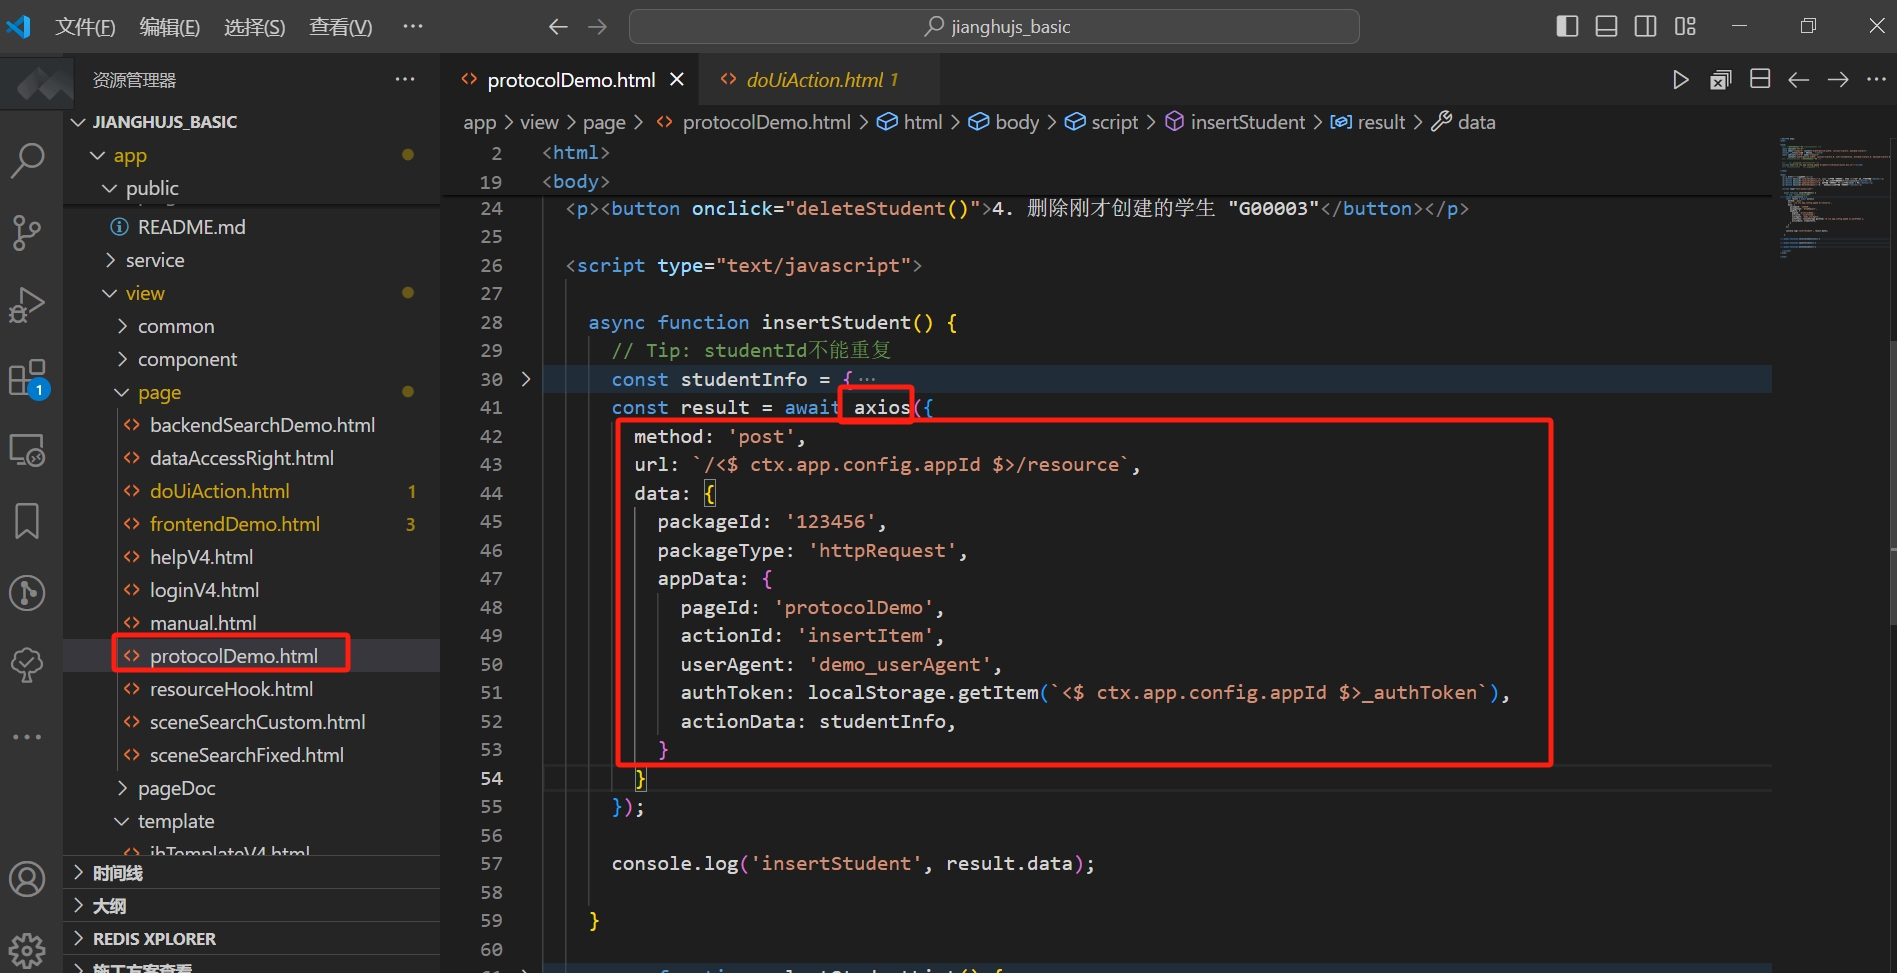Toggle the primary sidebar visibility

tap(1566, 26)
